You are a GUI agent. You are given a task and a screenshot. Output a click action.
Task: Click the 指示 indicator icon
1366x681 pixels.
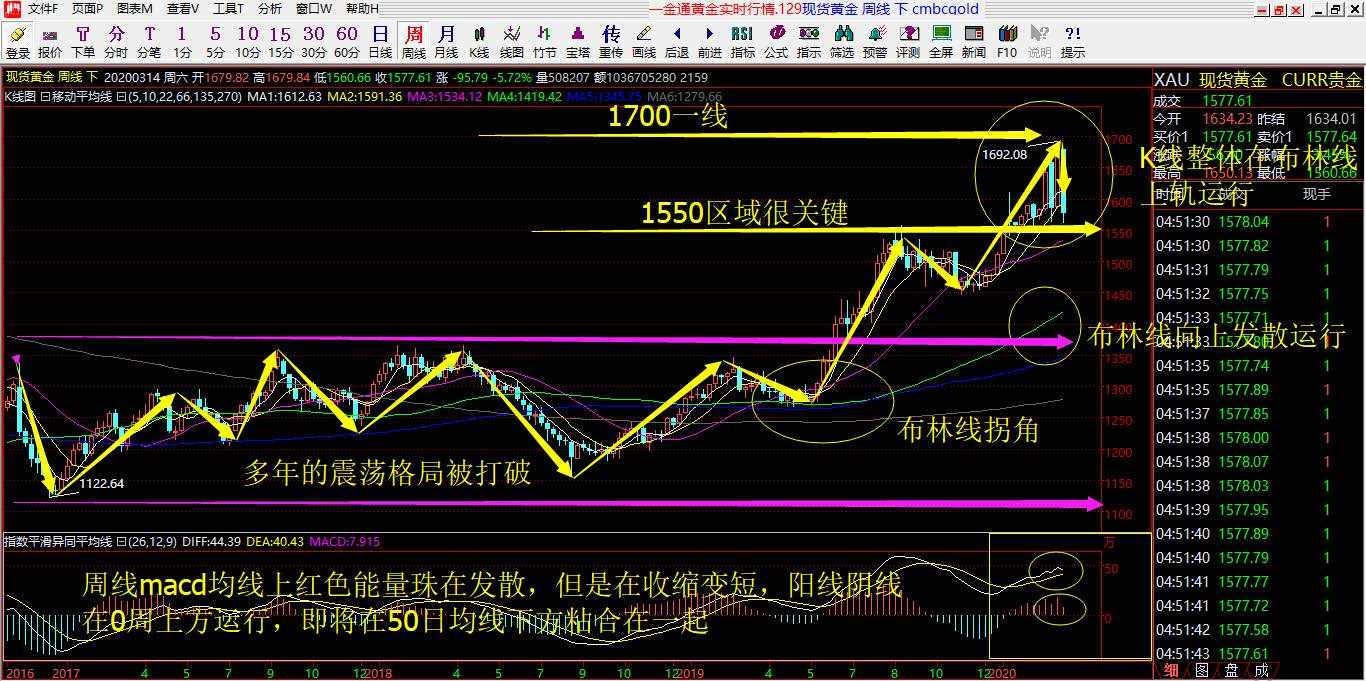[x=809, y=42]
